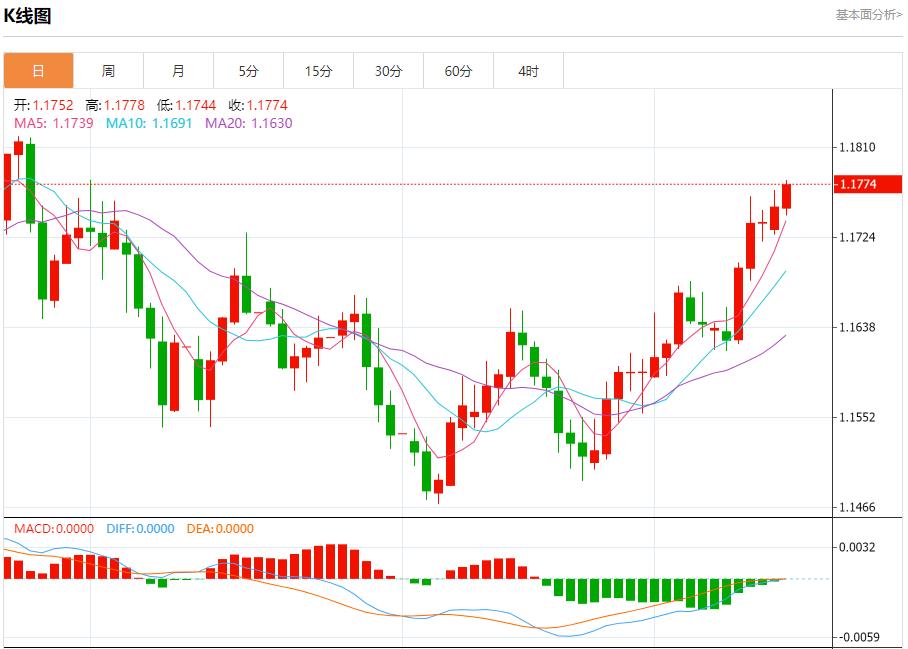Open the 基本面分析 link
Image resolution: width=908 pixels, height=649 pixels.
(x=868, y=14)
